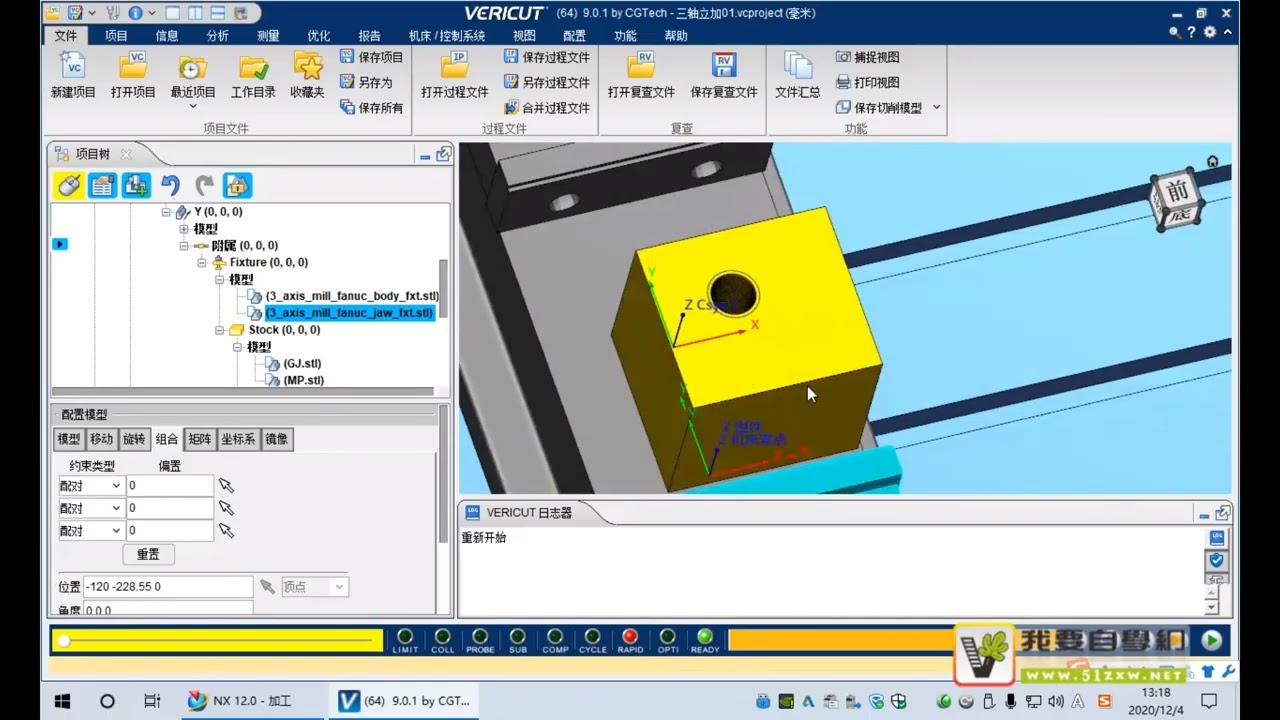Switch to the 矩阵 tab

point(200,439)
